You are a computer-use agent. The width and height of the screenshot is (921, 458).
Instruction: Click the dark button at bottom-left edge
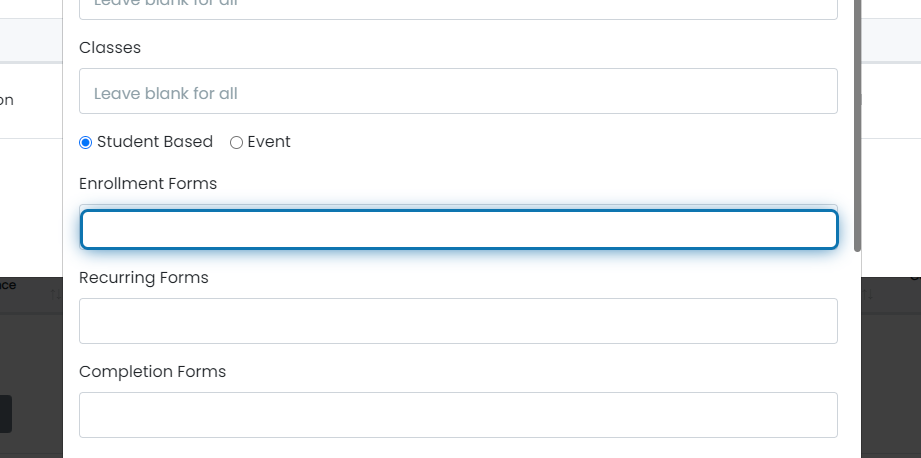click(6, 414)
